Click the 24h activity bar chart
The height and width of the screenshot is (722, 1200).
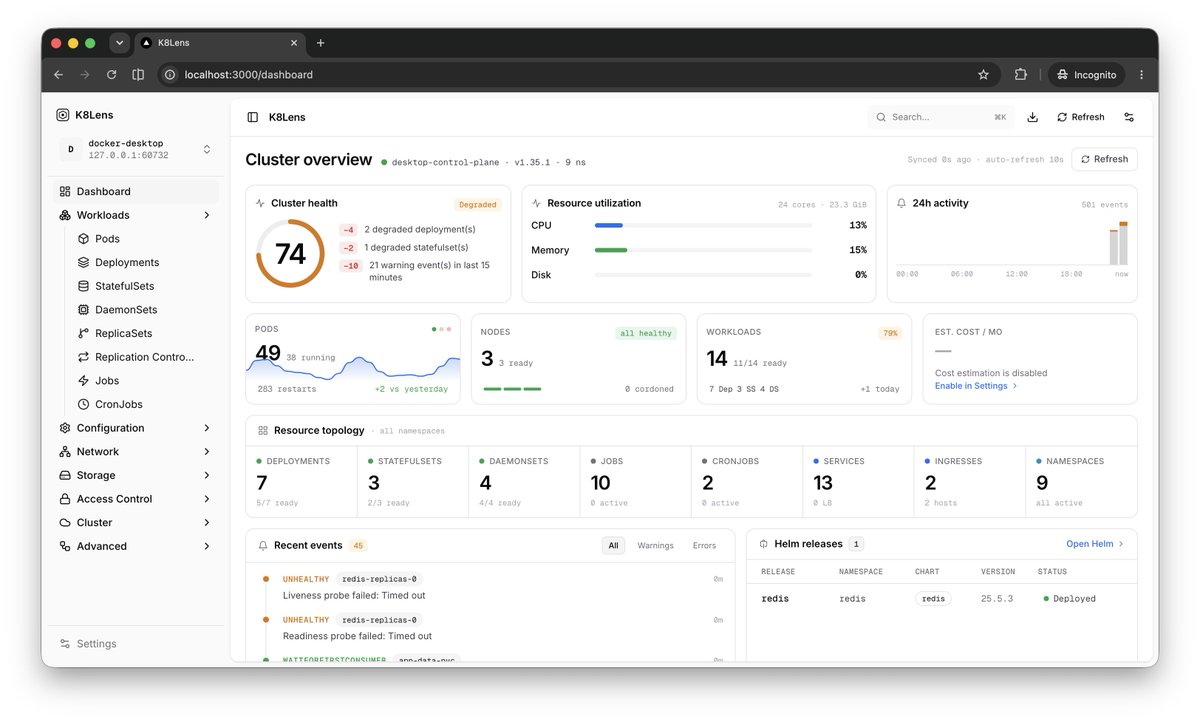(x=1012, y=243)
